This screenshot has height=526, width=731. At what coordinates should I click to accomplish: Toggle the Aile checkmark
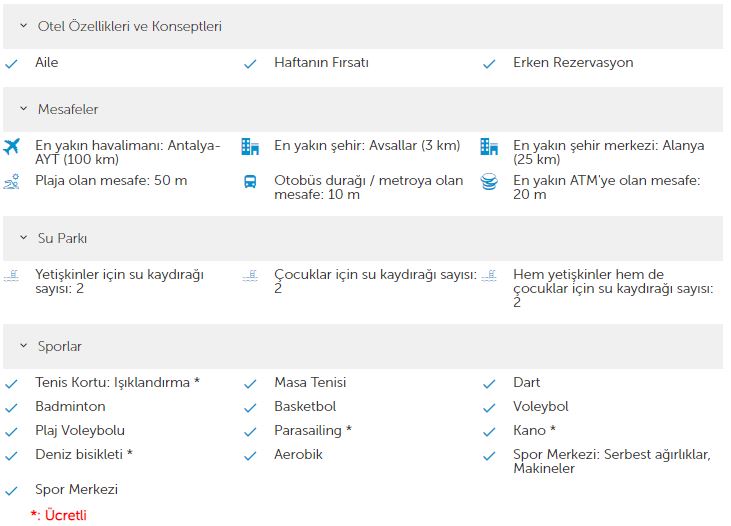pos(11,64)
